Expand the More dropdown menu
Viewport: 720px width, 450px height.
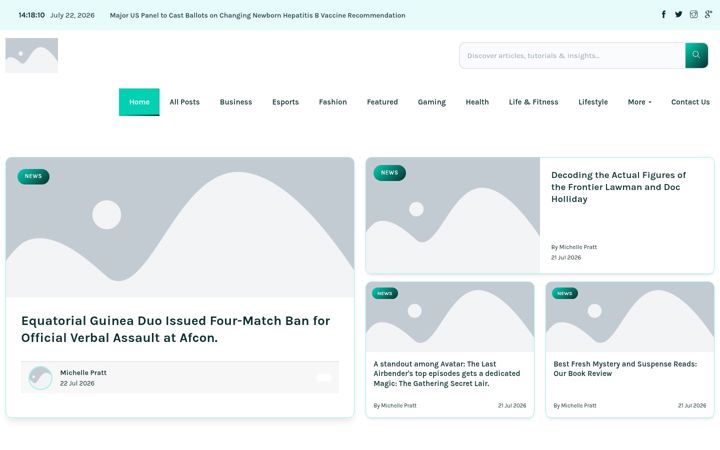tap(640, 102)
